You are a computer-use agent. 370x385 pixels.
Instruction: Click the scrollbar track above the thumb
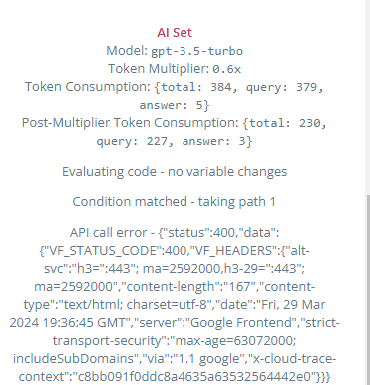coord(368,97)
